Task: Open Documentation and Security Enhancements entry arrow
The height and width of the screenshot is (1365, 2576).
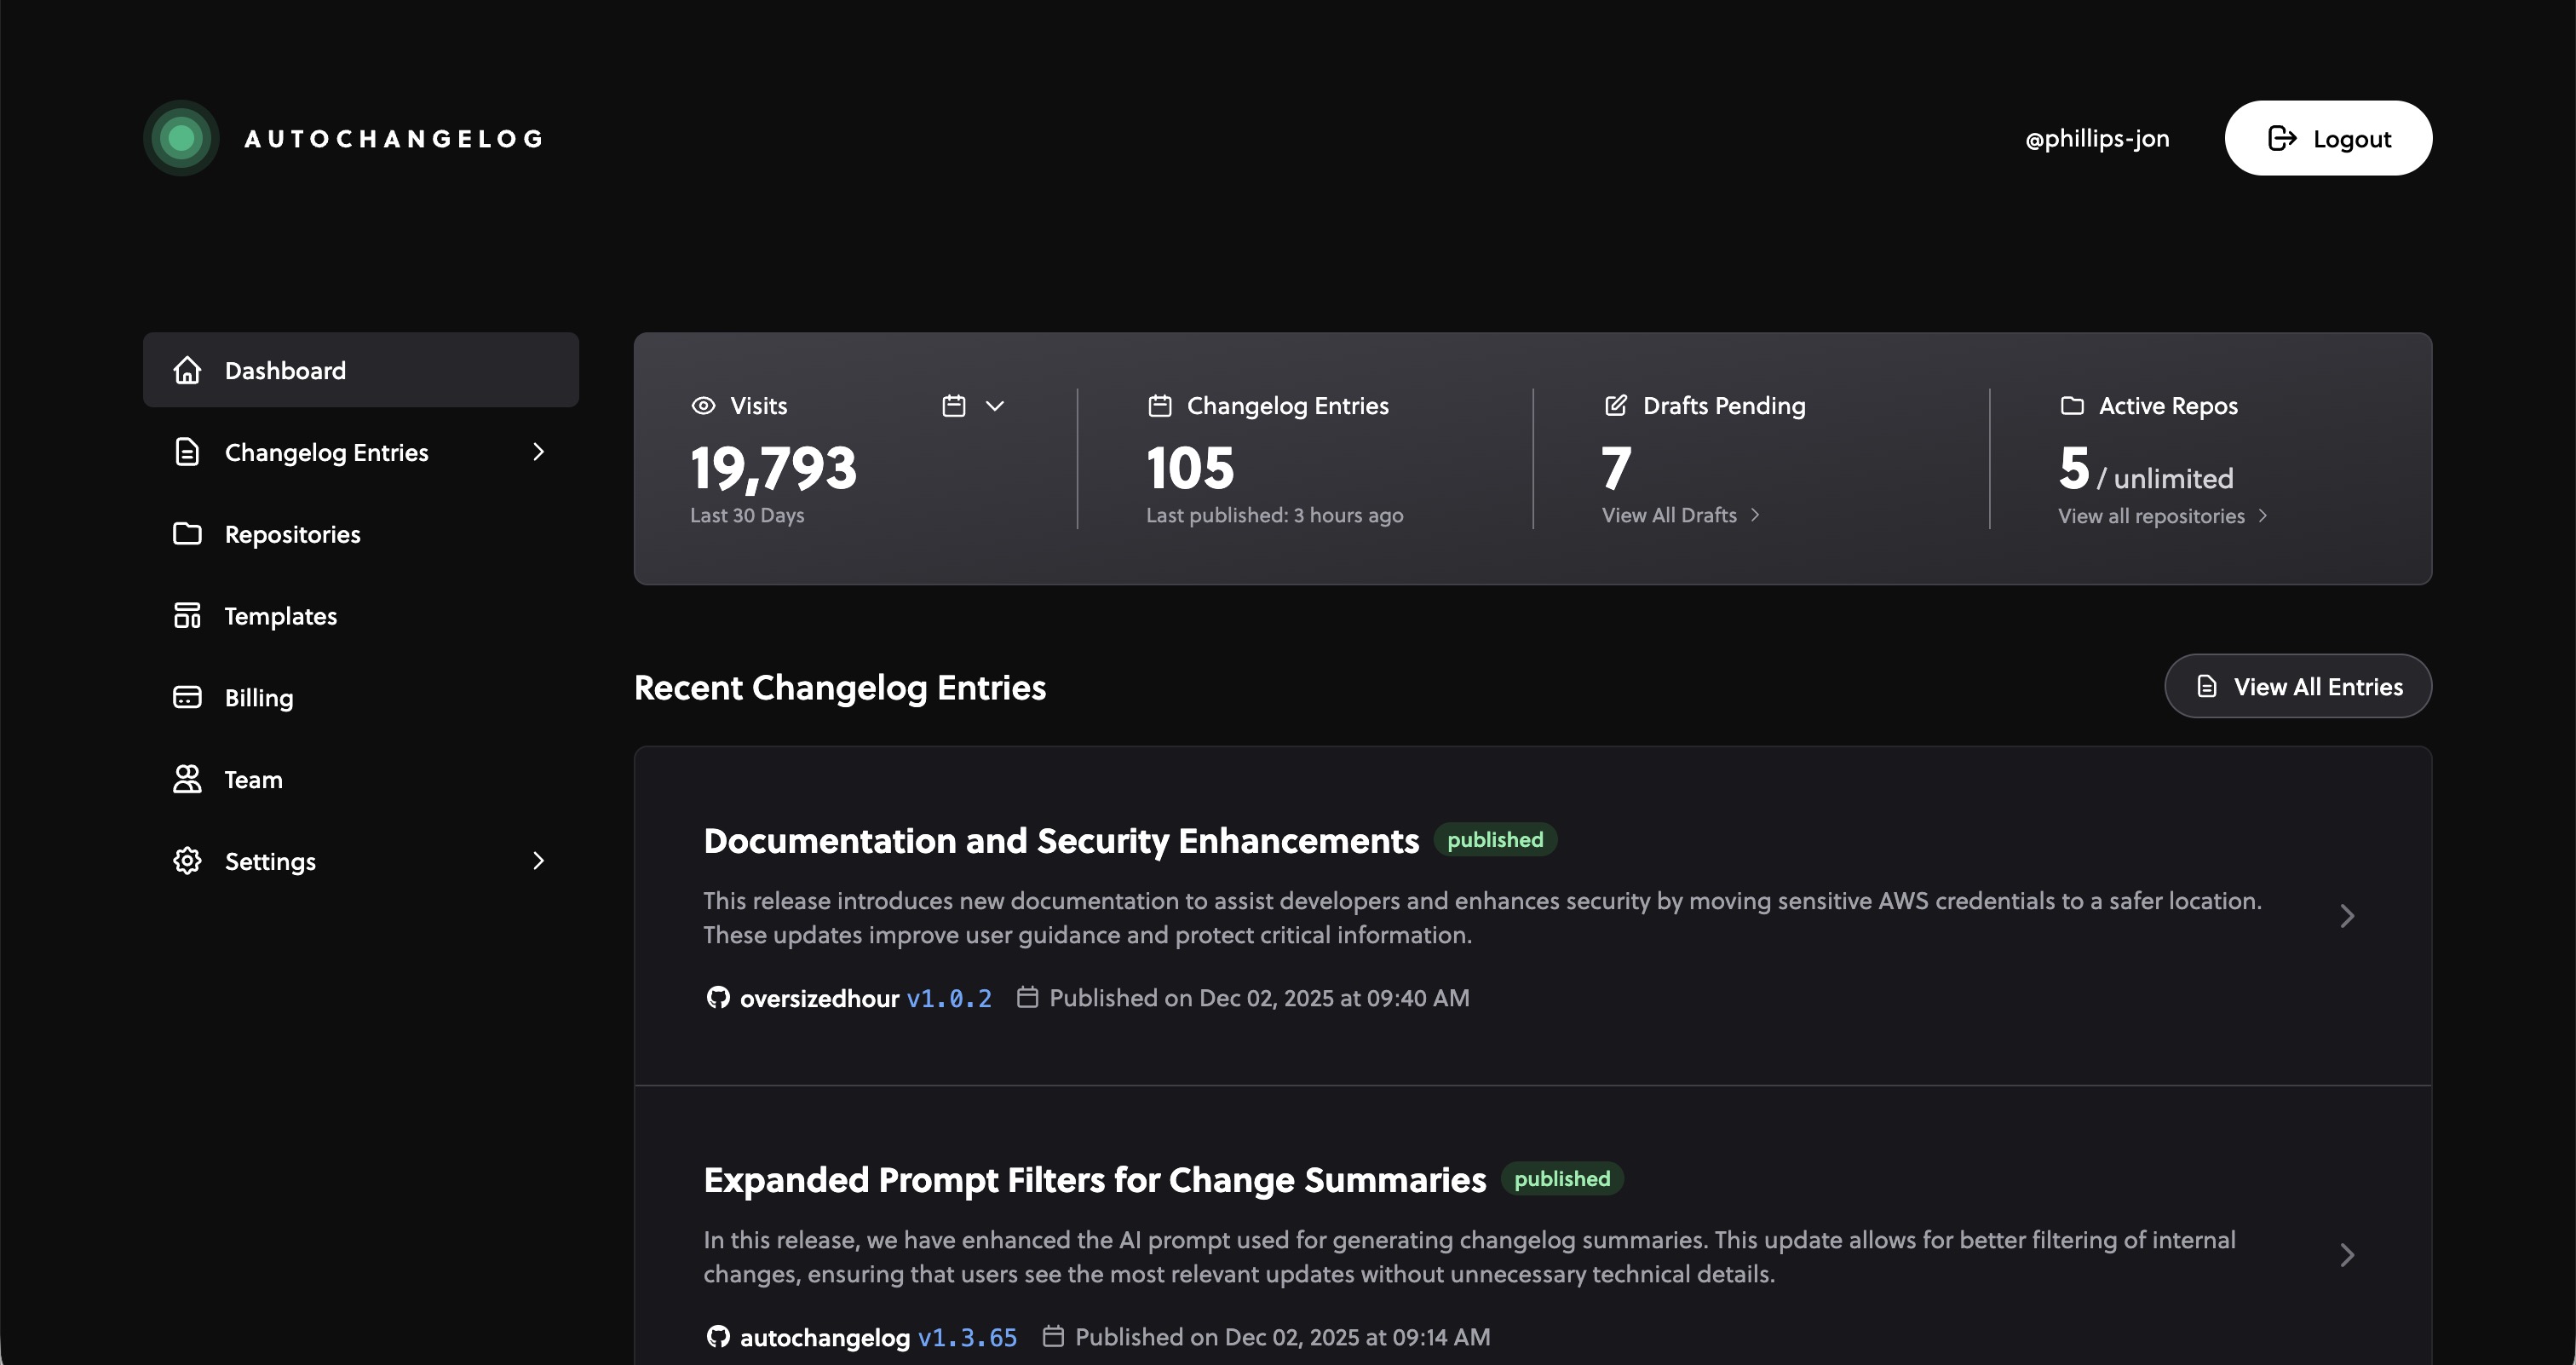Action: click(2347, 916)
